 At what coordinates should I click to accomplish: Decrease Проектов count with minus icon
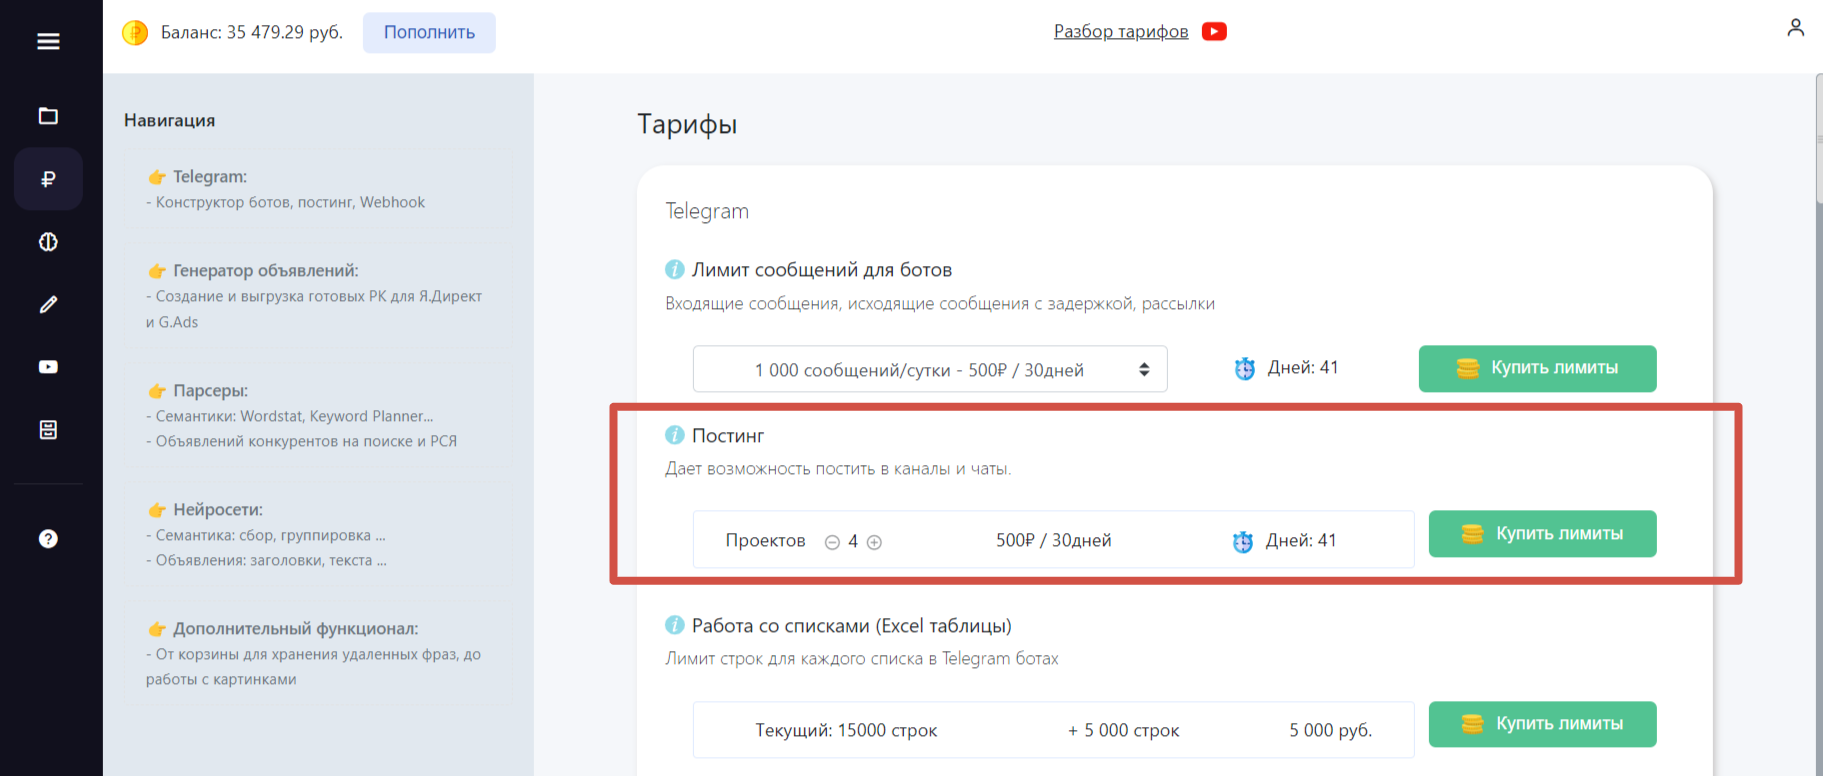[832, 542]
